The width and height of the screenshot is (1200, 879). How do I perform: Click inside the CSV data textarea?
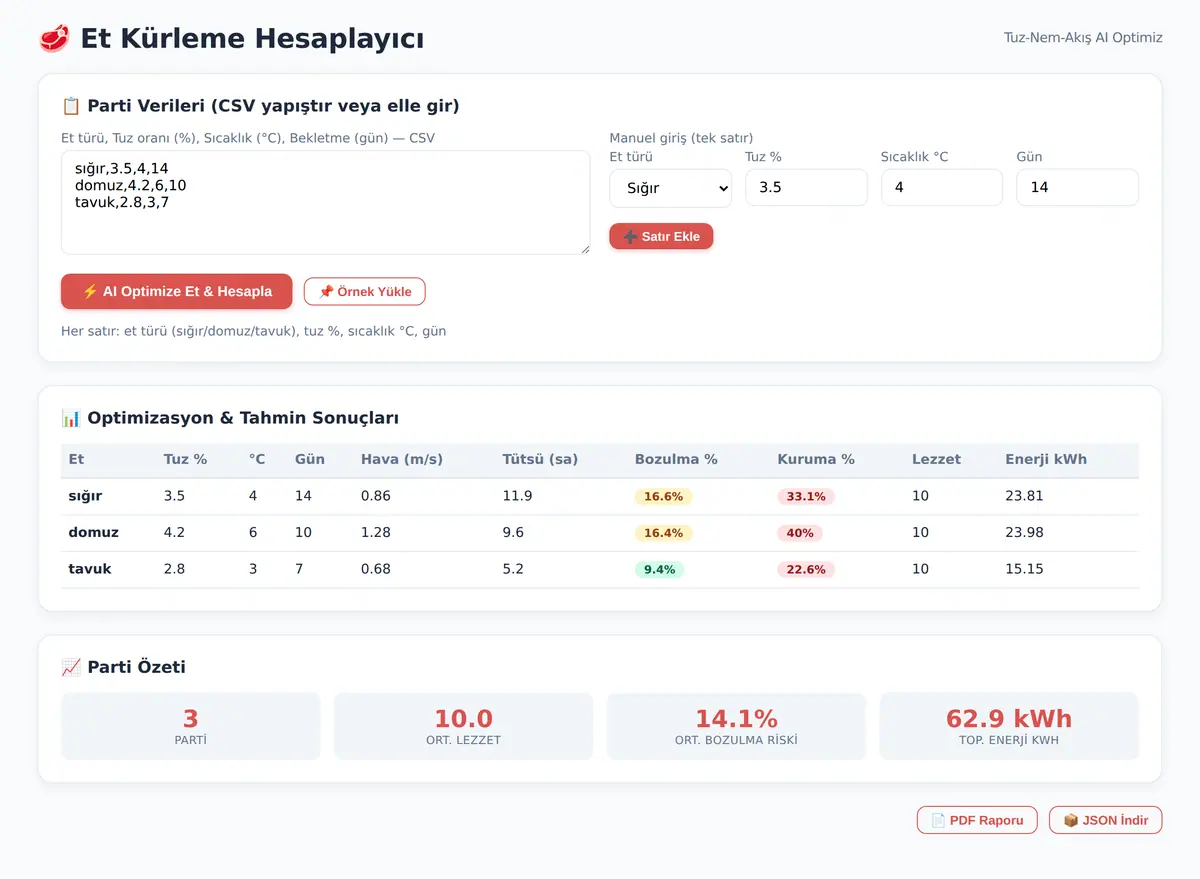(x=326, y=203)
